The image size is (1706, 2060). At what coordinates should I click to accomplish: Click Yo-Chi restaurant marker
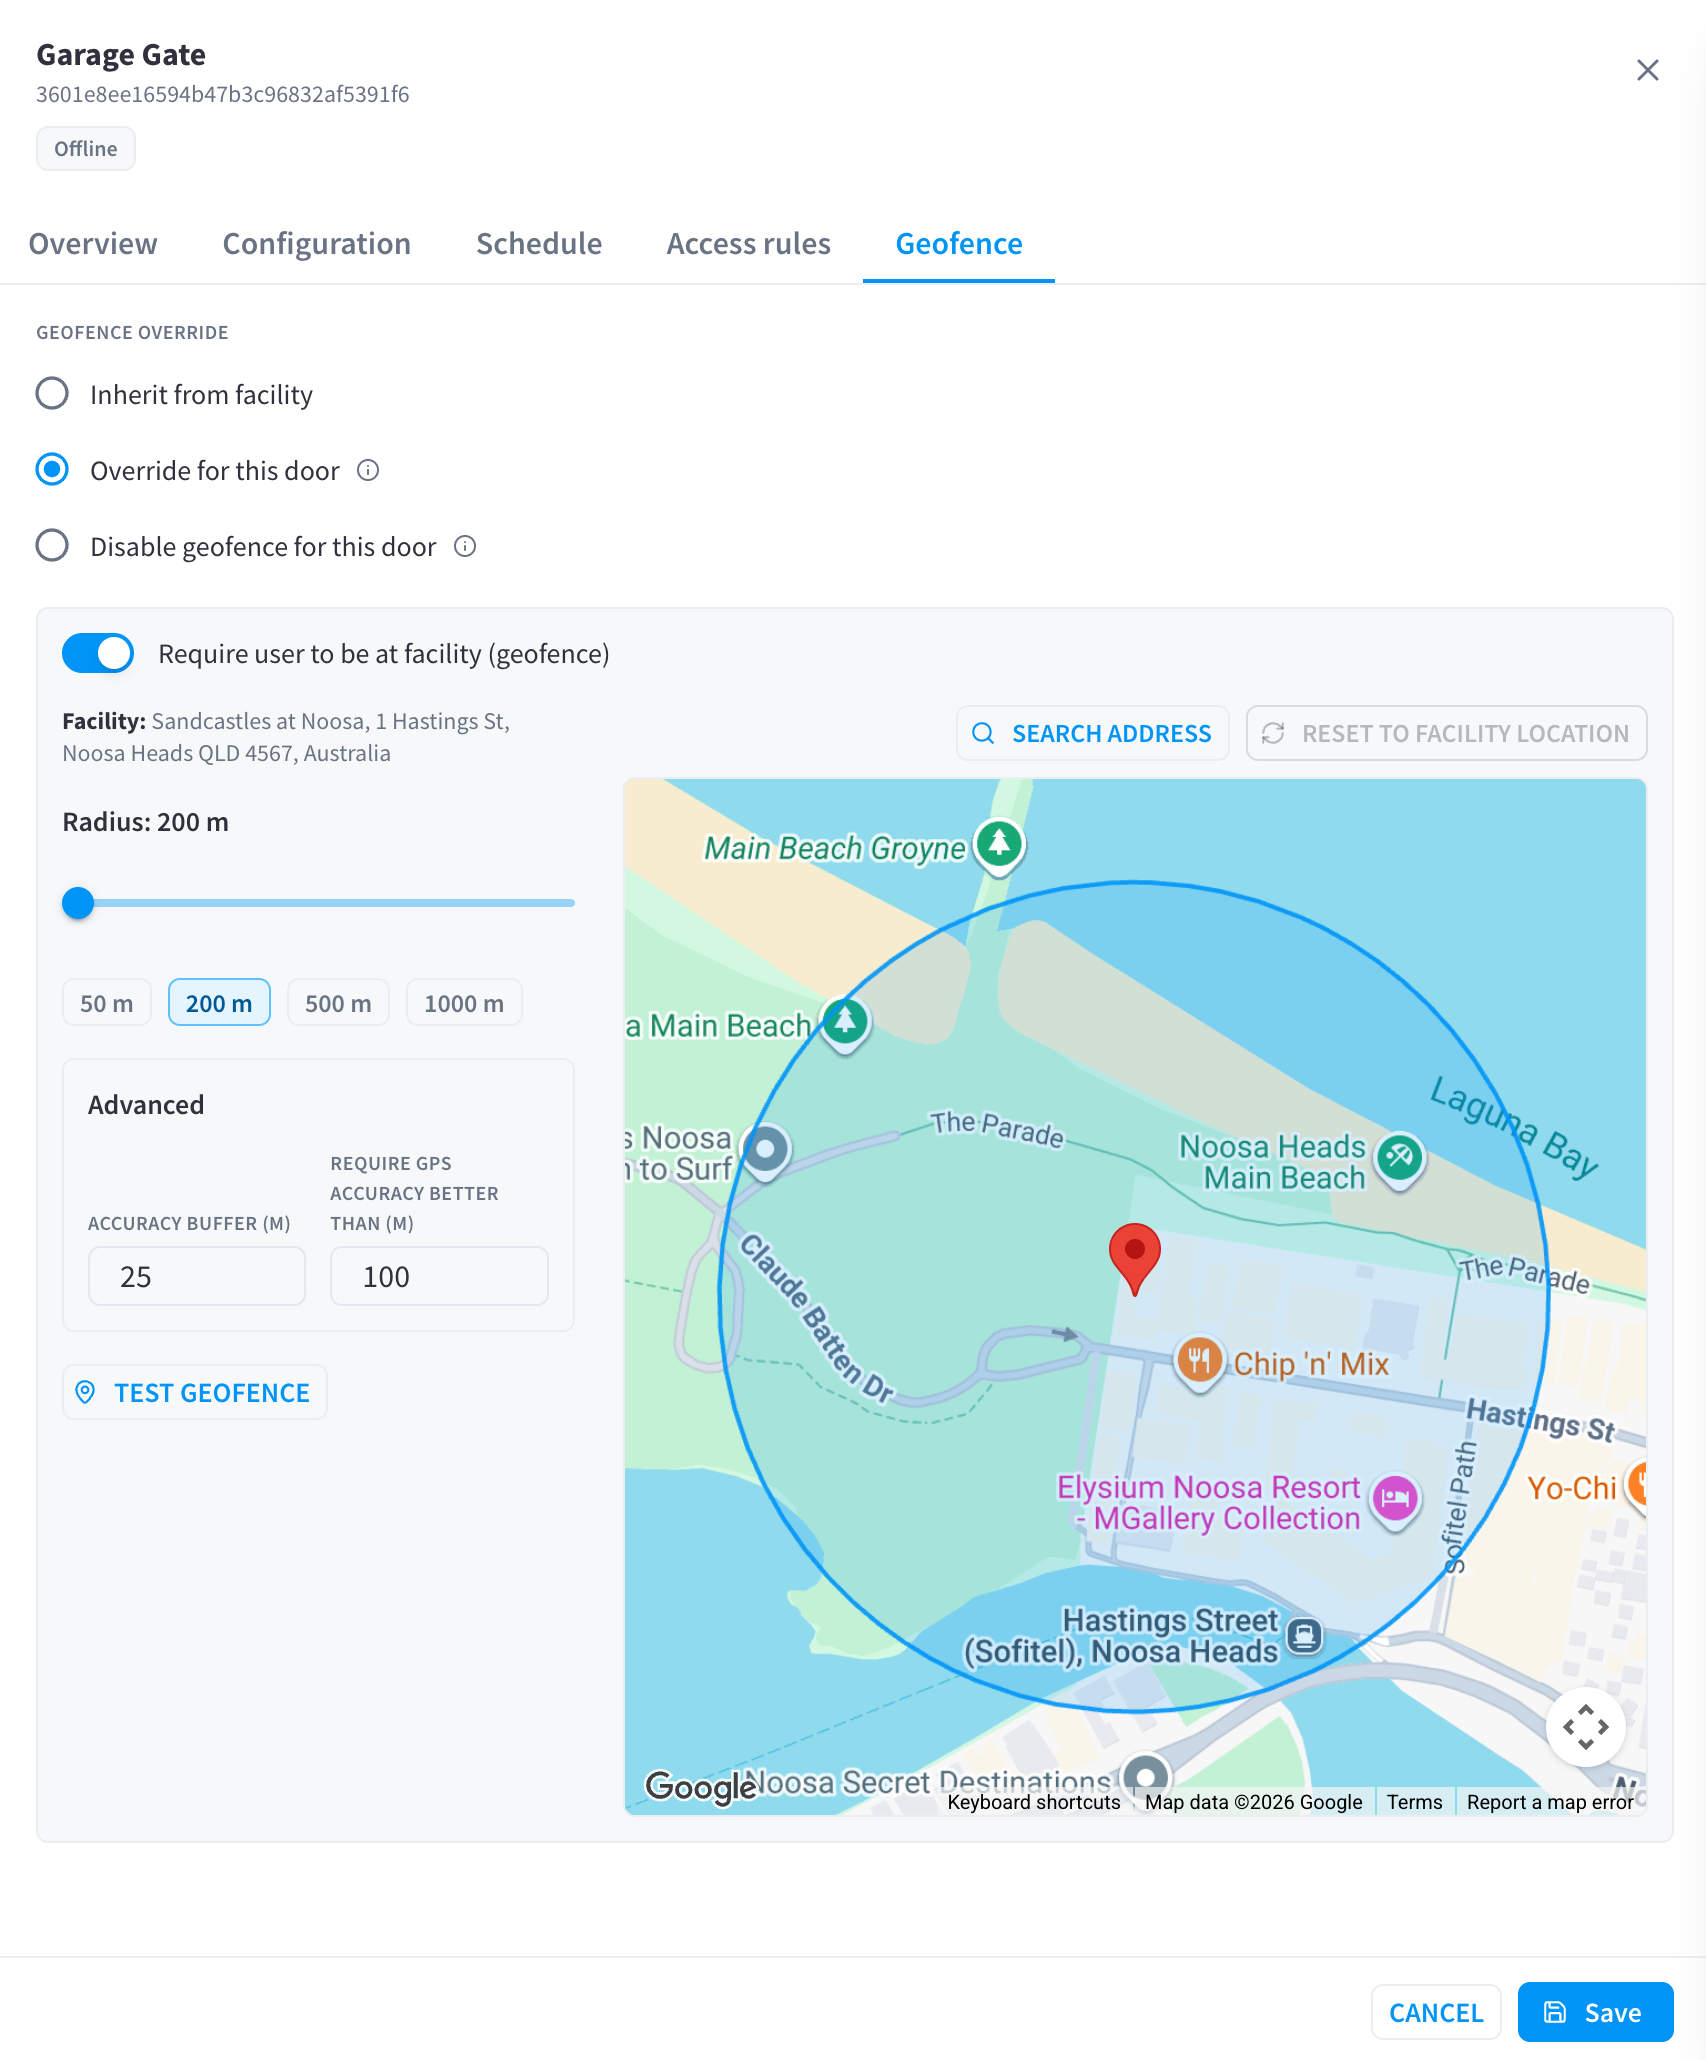click(1637, 1484)
